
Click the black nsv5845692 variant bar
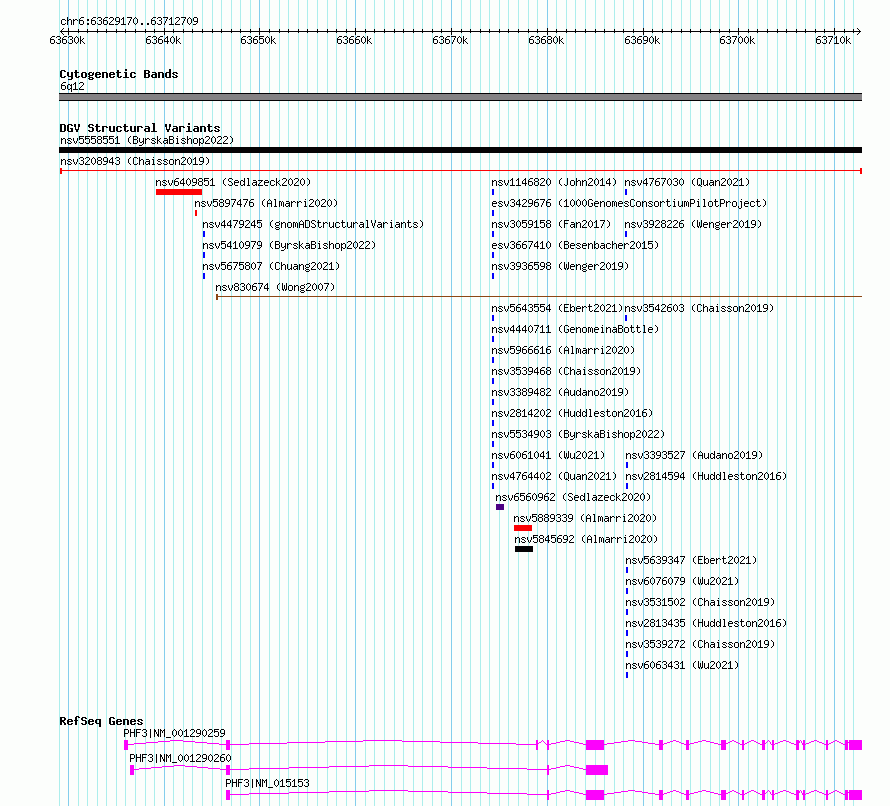pyautogui.click(x=524, y=549)
